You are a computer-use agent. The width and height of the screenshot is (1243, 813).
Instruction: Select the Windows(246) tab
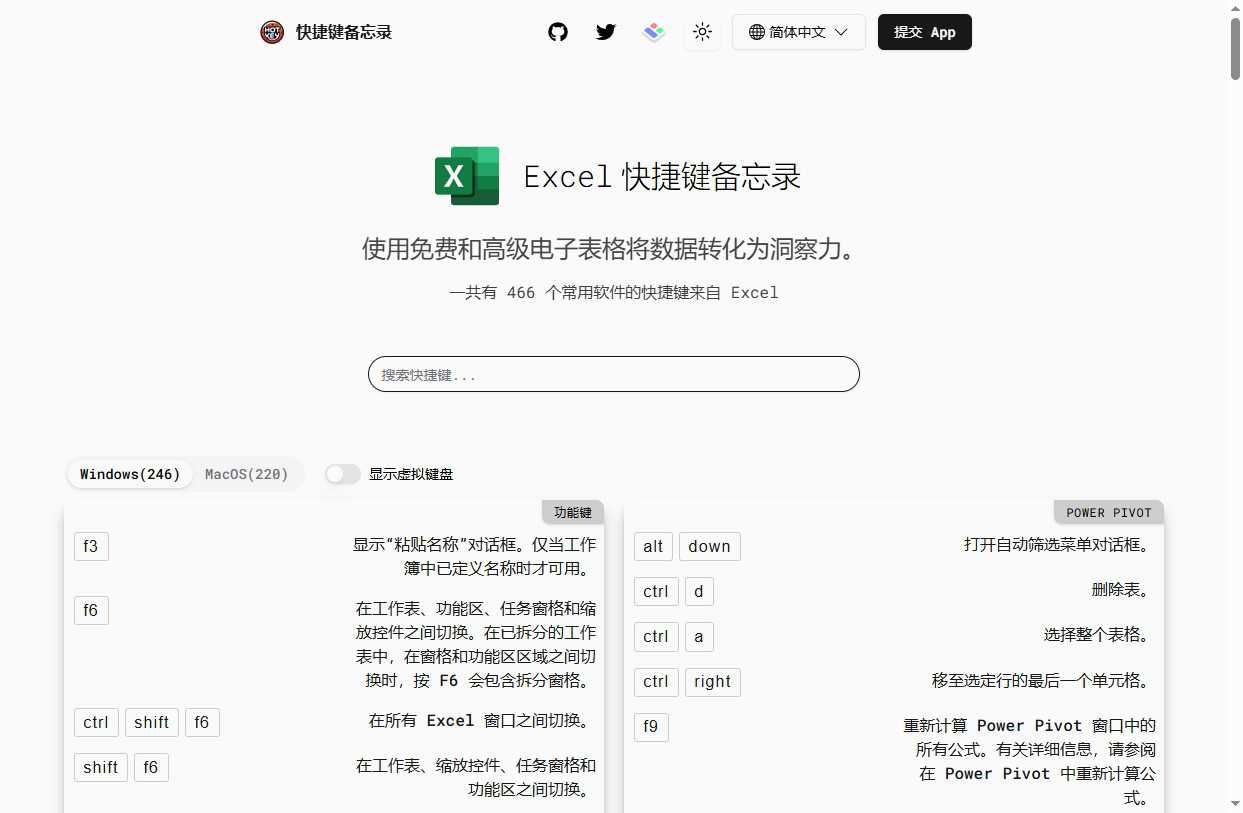click(x=129, y=474)
